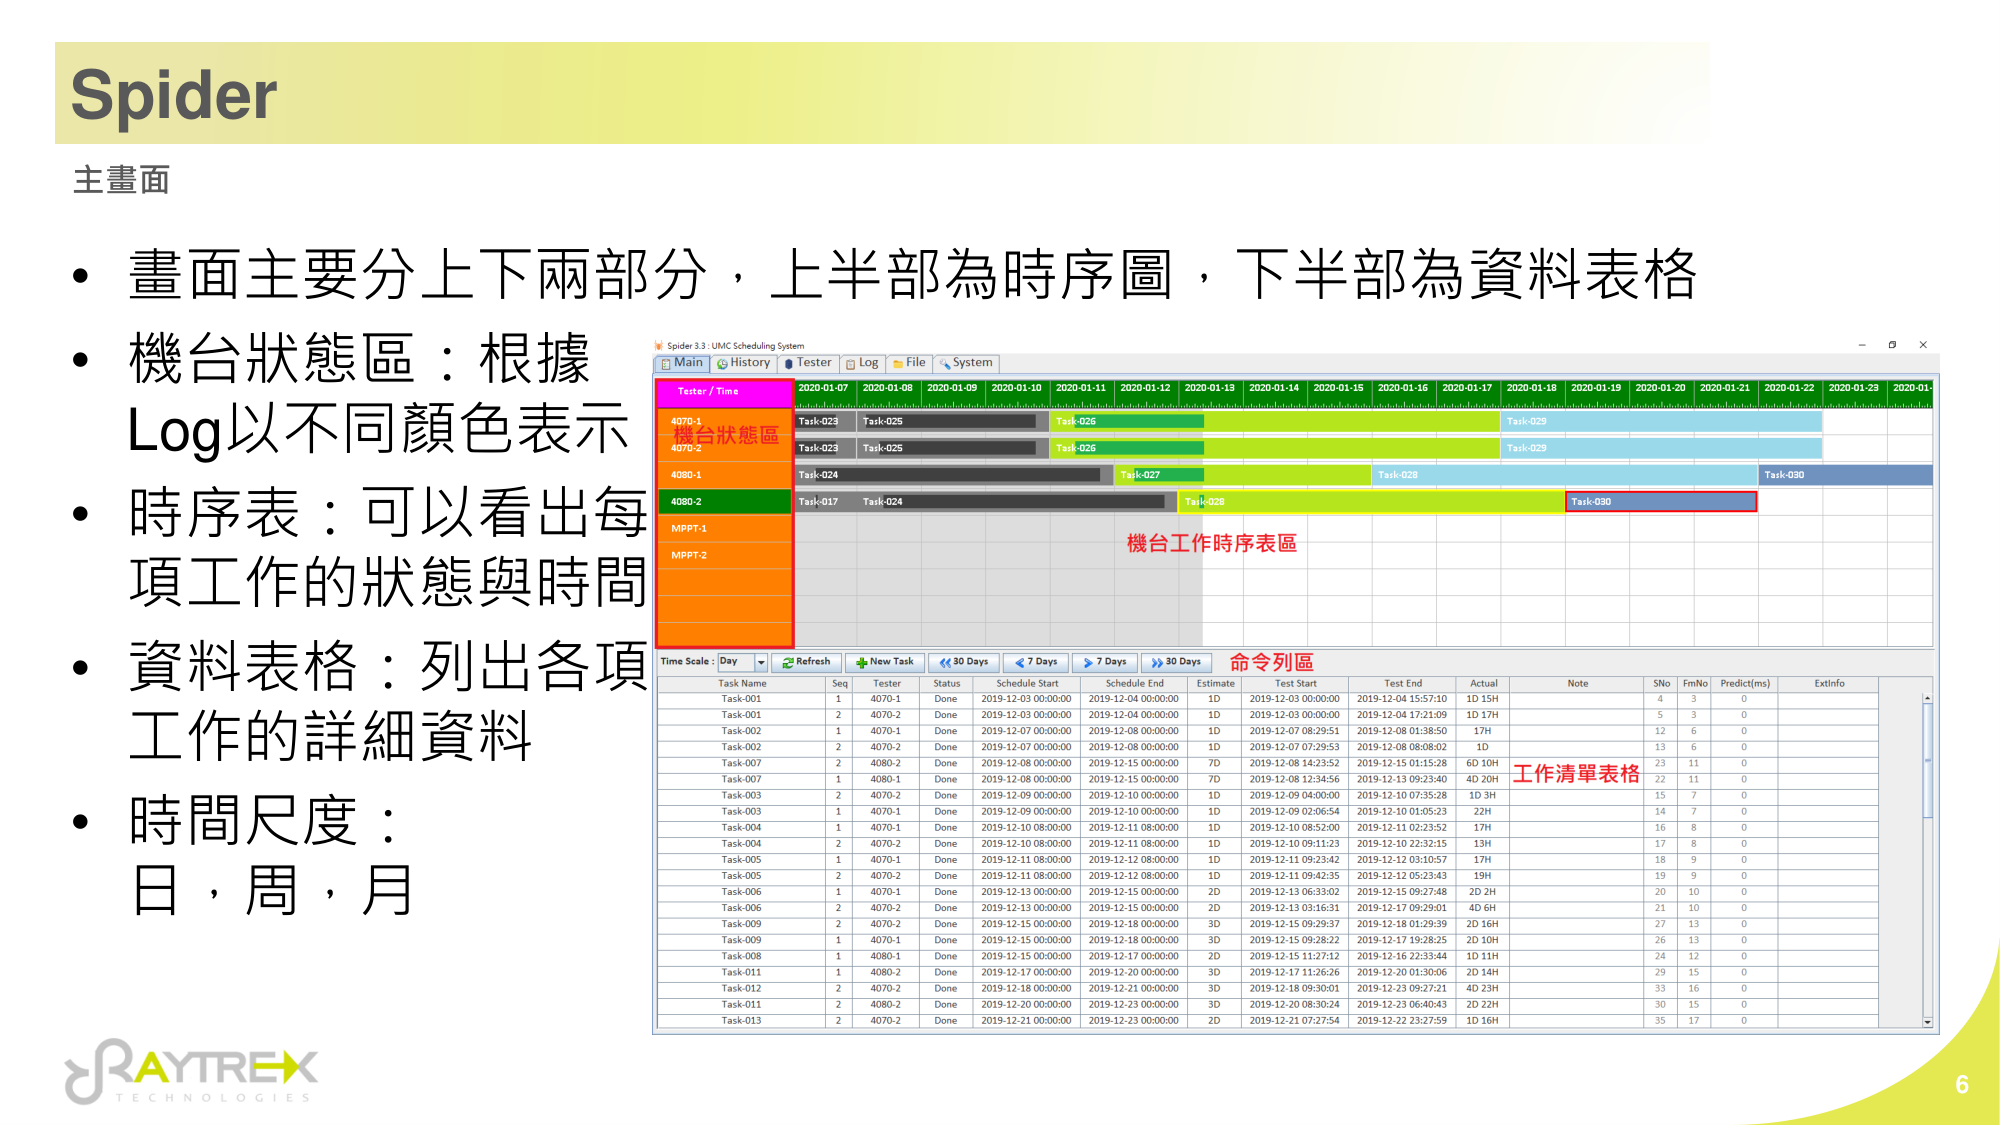This screenshot has width=2000, height=1125.
Task: Open the History tab
Action: click(743, 363)
